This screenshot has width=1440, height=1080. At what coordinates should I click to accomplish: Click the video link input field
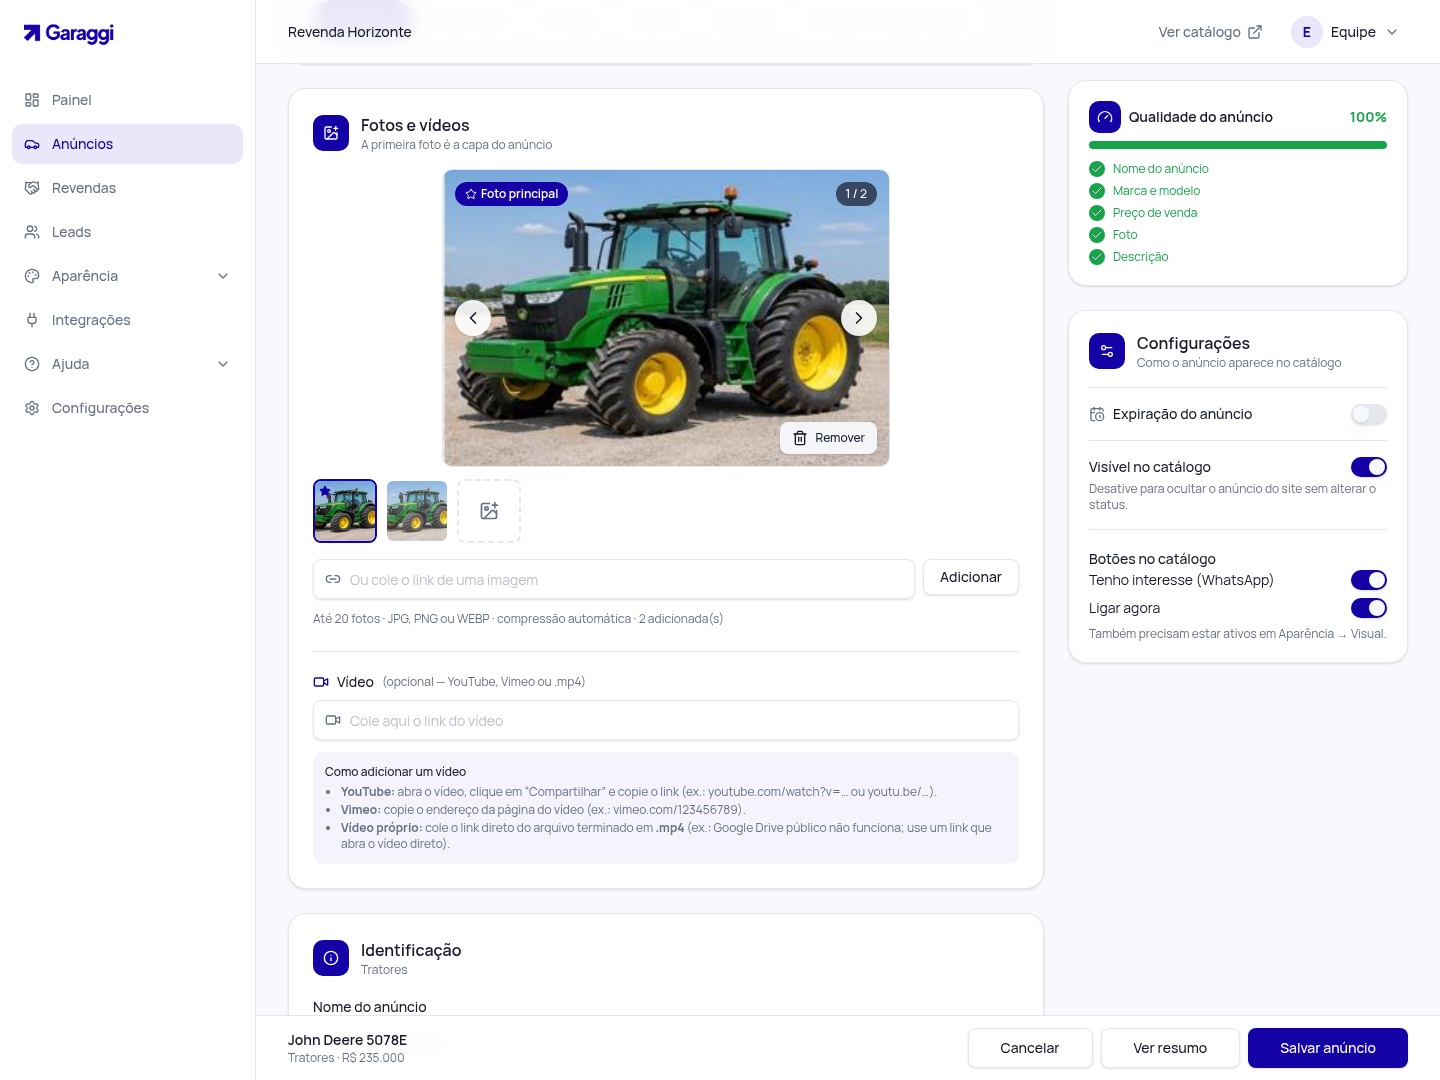pyautogui.click(x=666, y=720)
